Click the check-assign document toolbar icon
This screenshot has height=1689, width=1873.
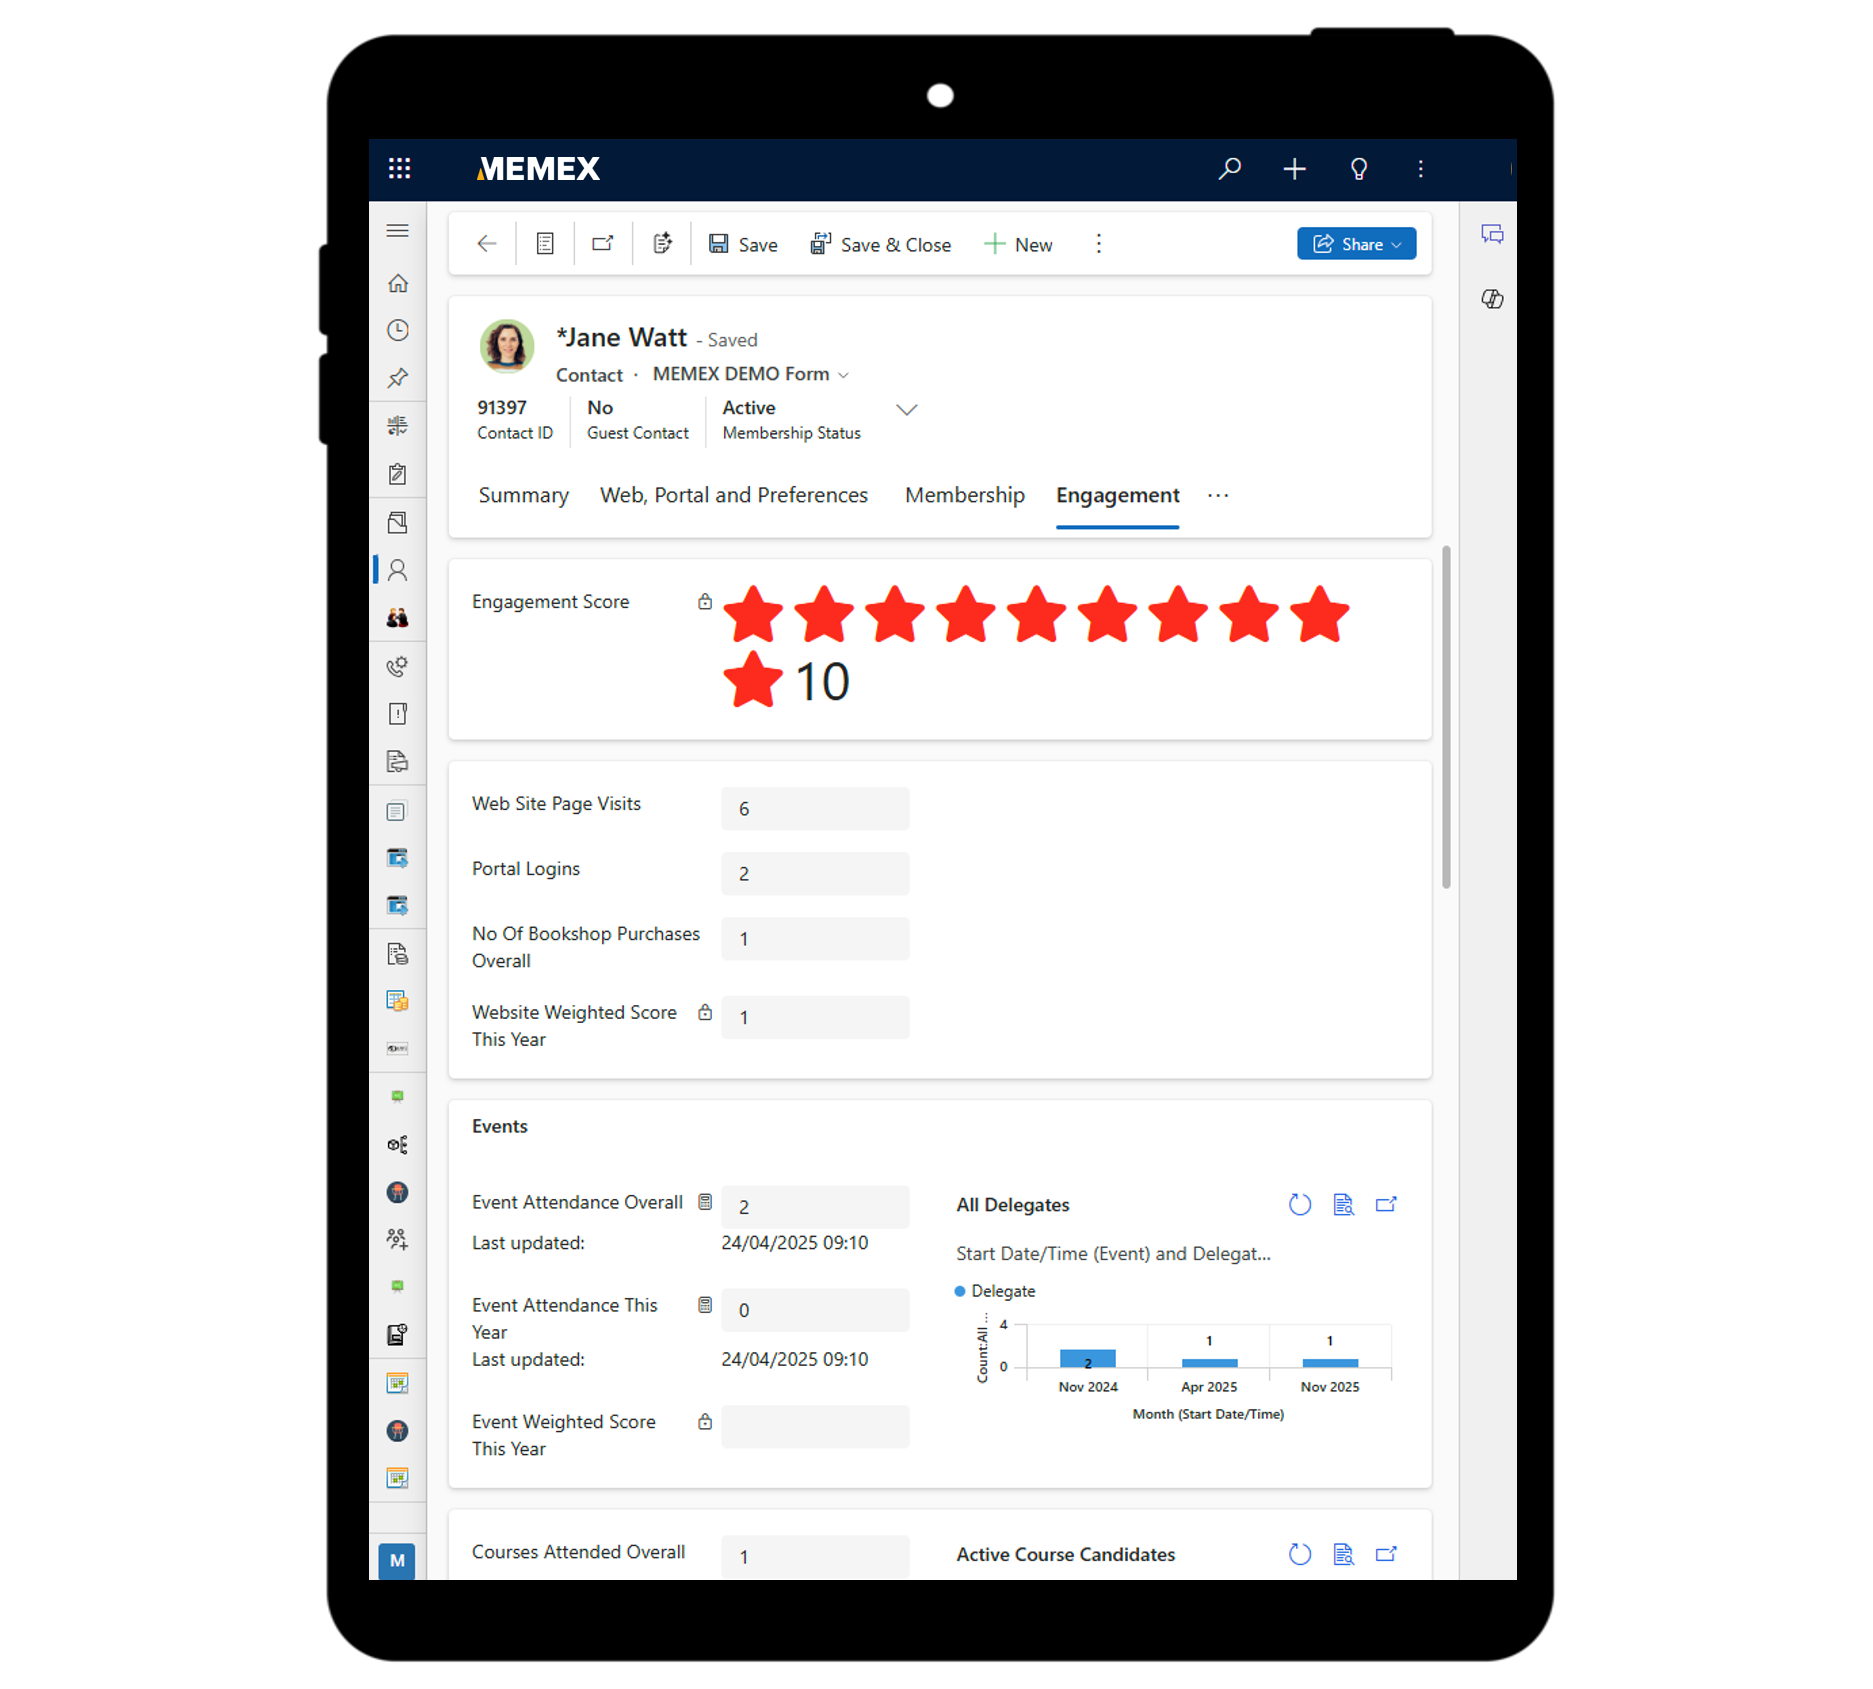point(662,244)
